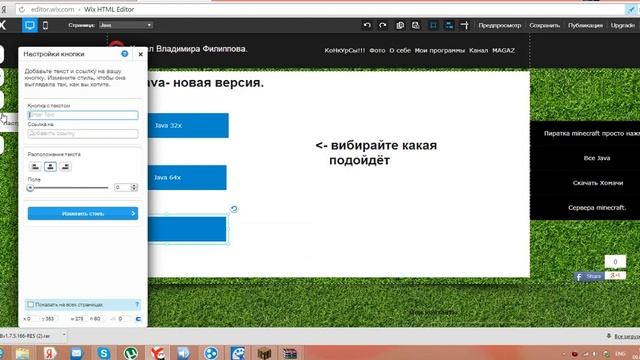The height and width of the screenshot is (360, 640).
Task: Increase Поле value with up stepper
Action: 134,185
